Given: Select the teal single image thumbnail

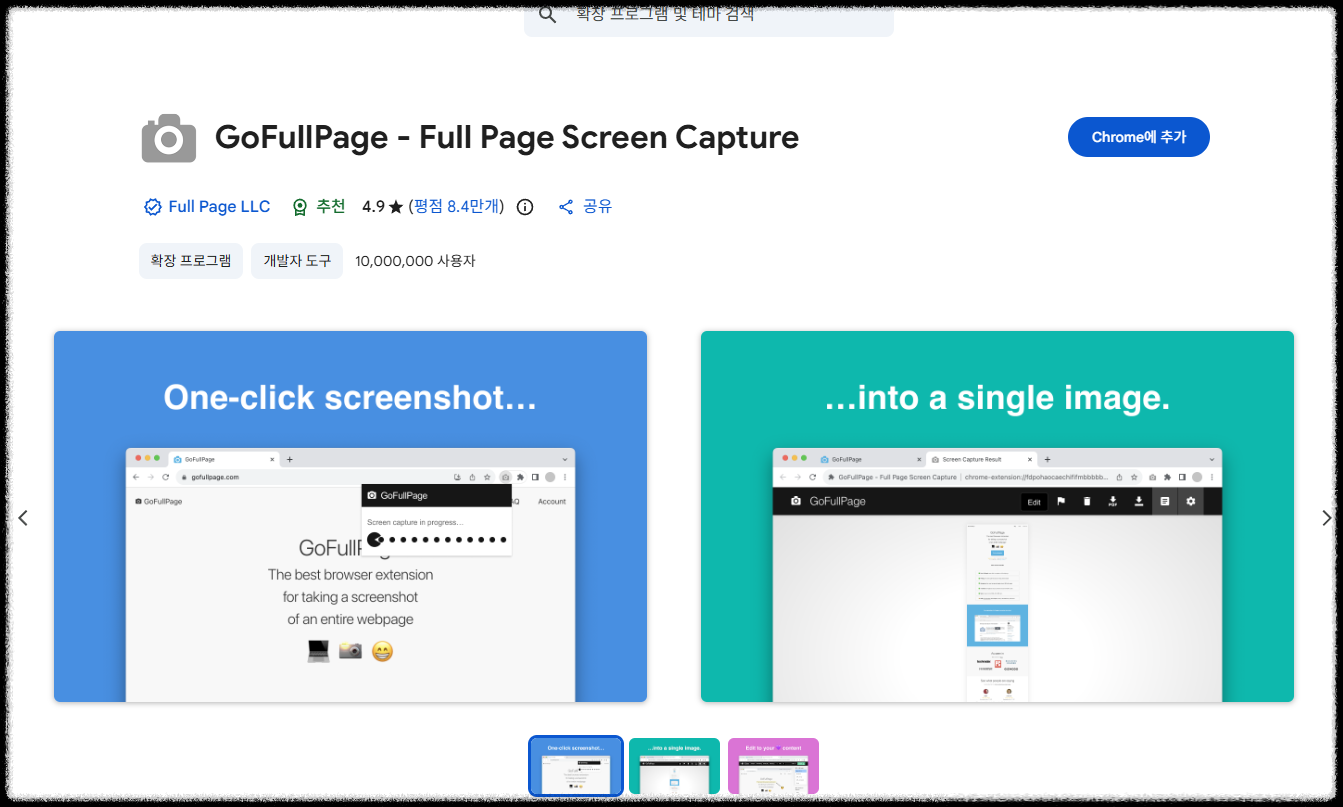Looking at the screenshot, I should click(674, 766).
